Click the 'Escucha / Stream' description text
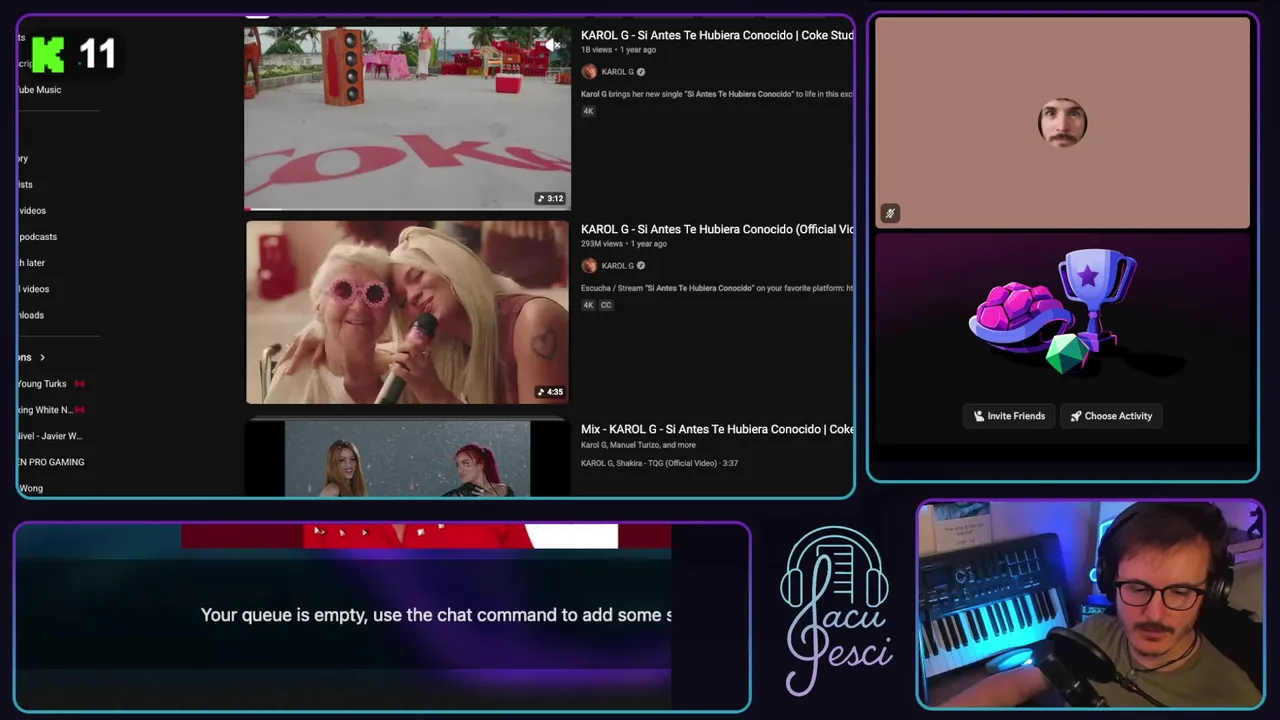This screenshot has width=1280, height=720. (717, 288)
